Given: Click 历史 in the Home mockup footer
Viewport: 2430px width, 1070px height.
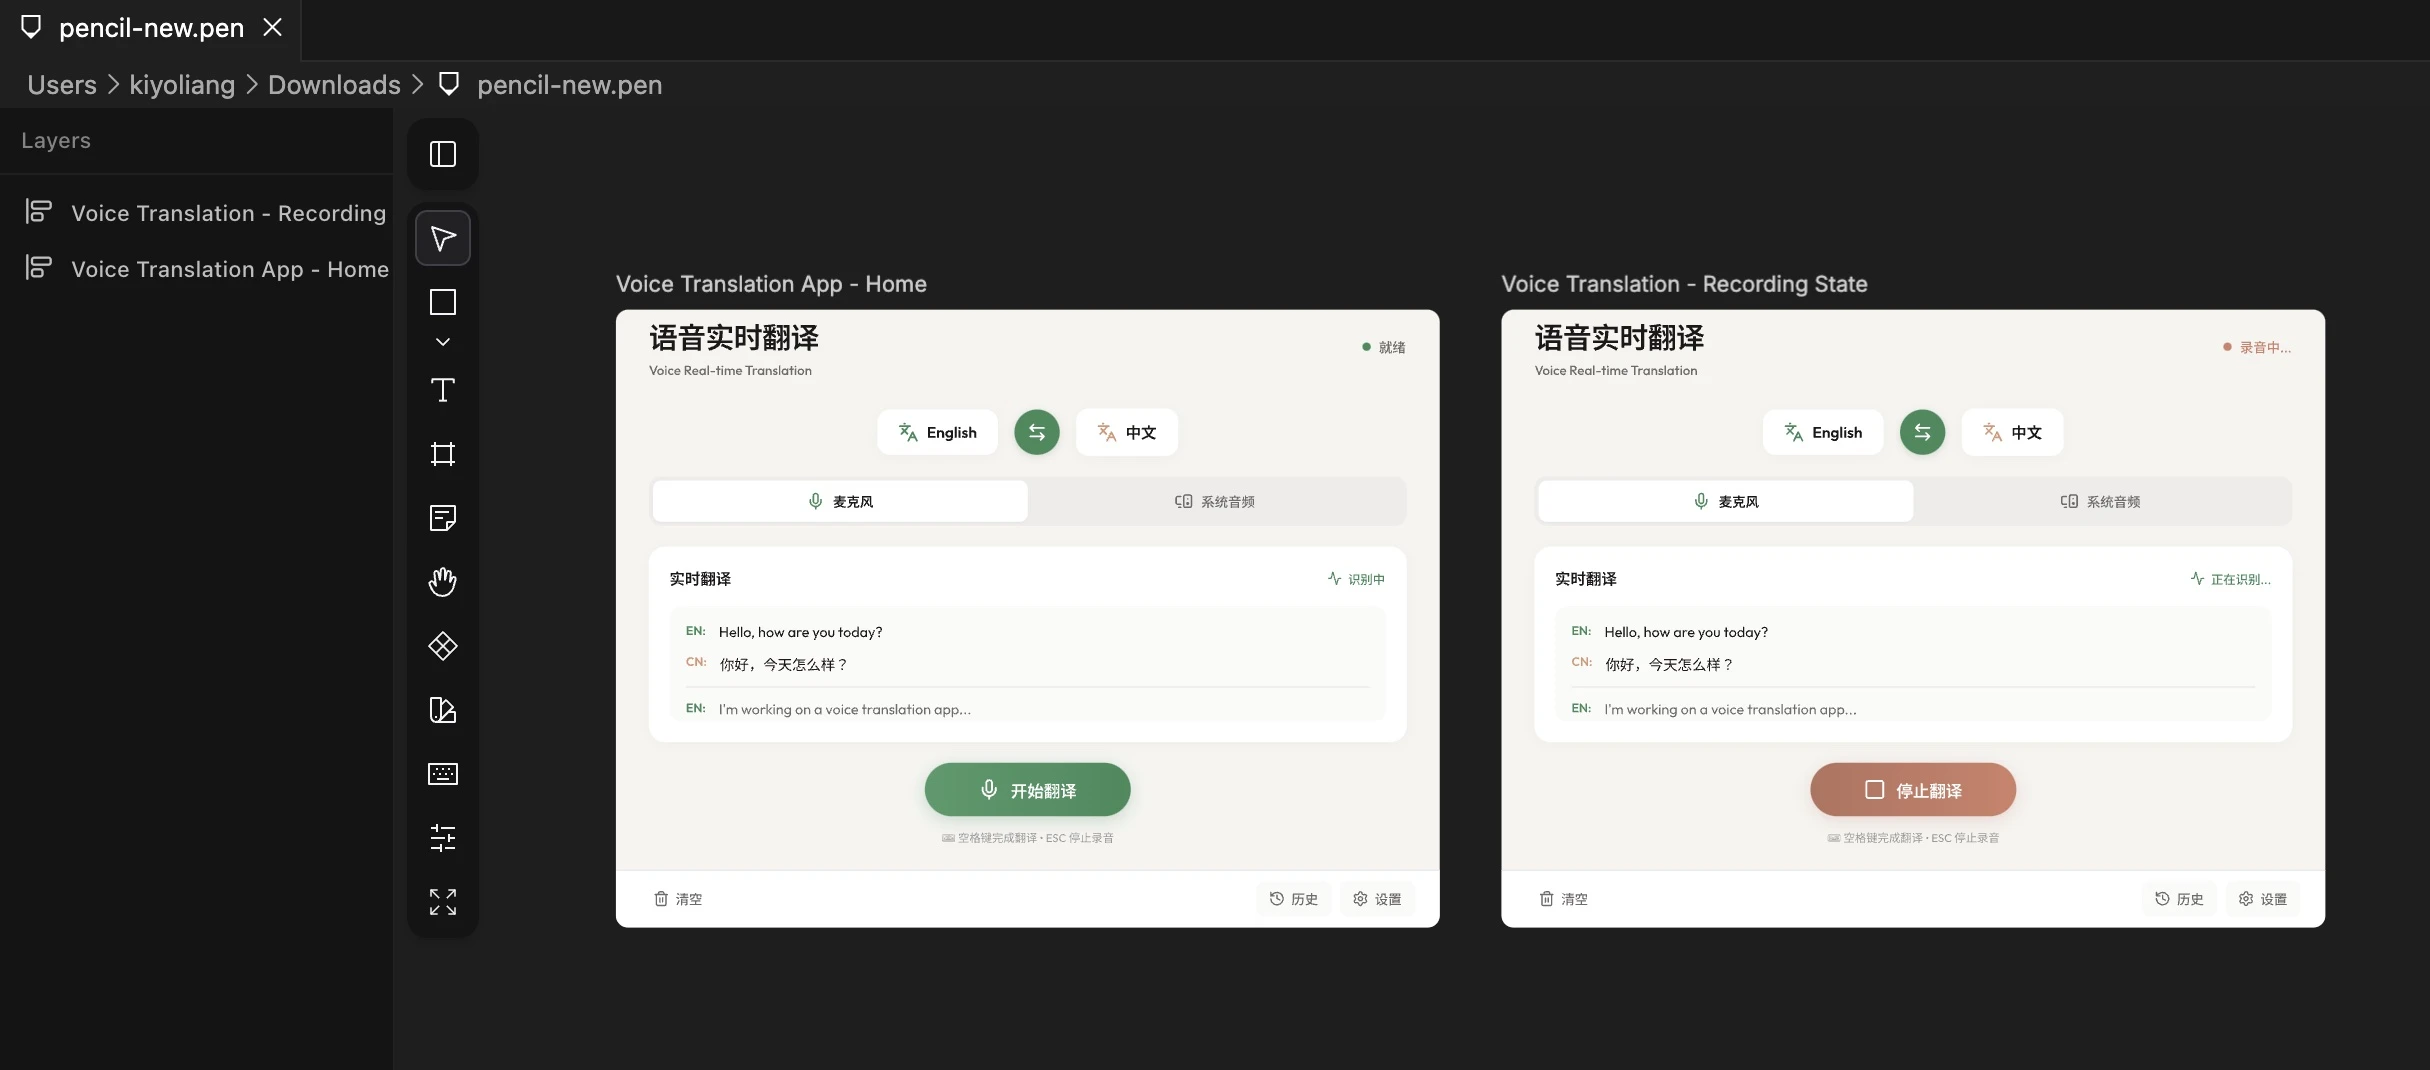Looking at the screenshot, I should (x=1293, y=898).
